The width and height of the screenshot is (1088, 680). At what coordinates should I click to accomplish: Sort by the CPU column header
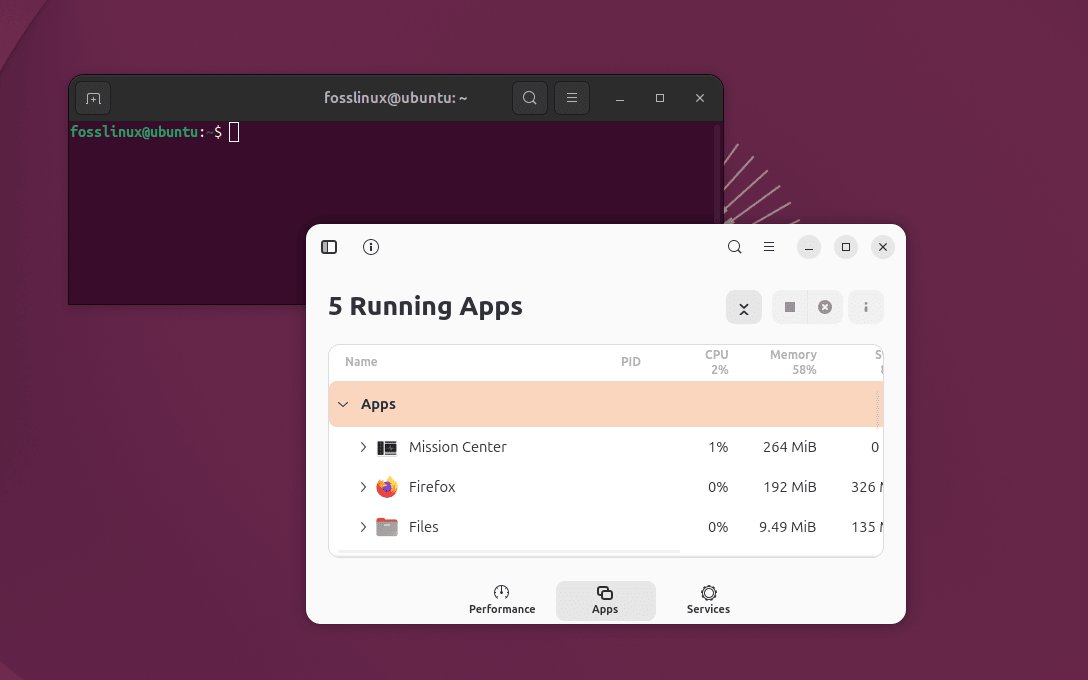717,362
